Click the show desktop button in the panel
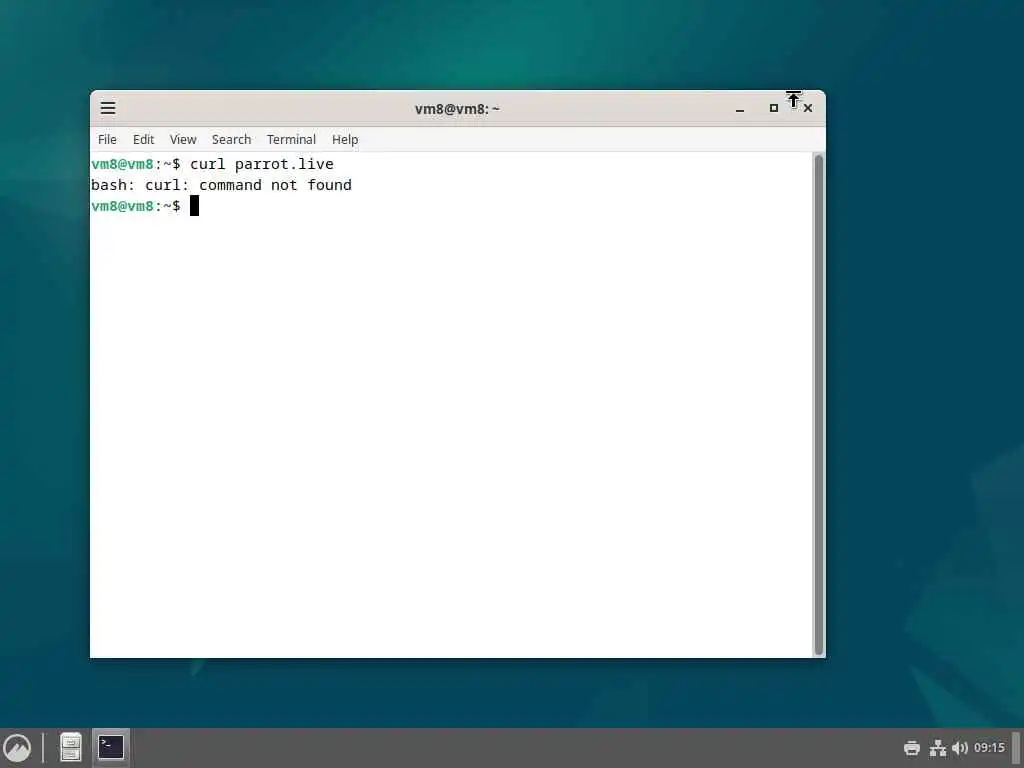 tap(1017, 748)
